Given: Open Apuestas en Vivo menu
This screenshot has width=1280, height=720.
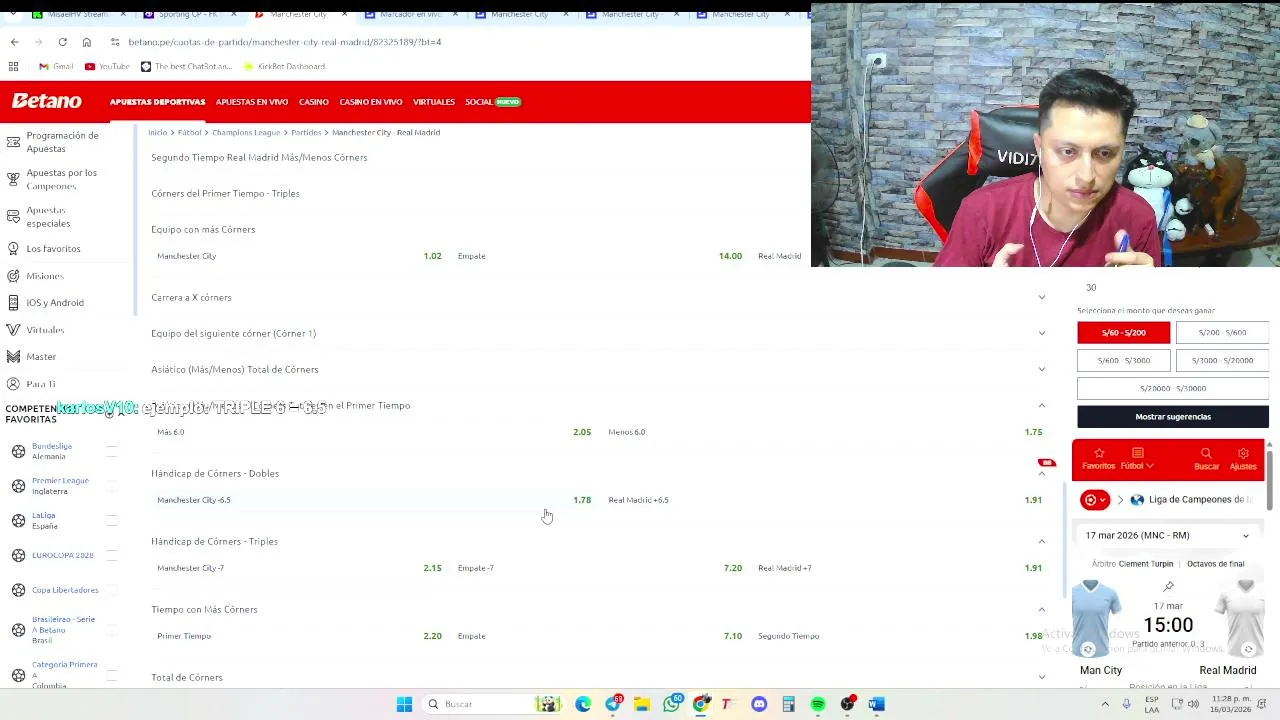Looking at the screenshot, I should 252,102.
